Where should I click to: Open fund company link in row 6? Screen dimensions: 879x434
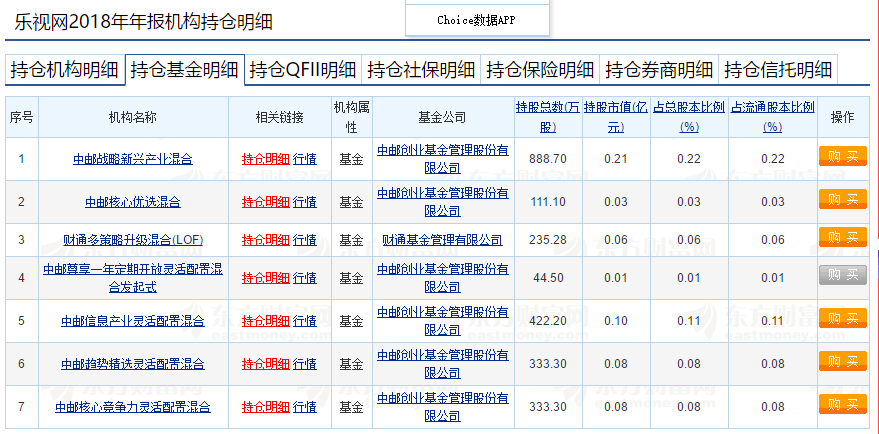[x=443, y=364]
